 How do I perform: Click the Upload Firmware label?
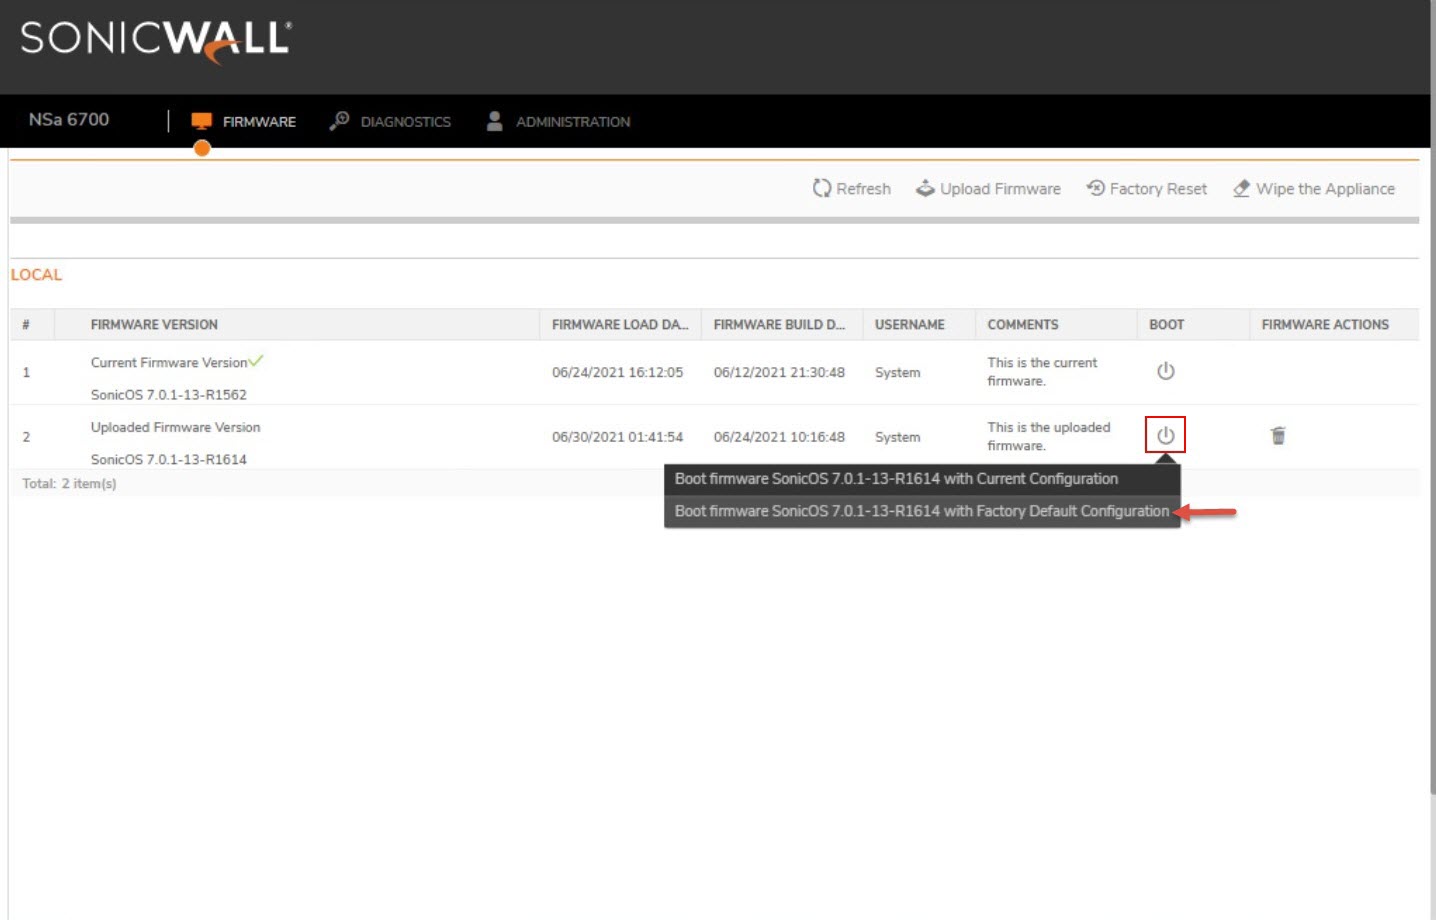click(x=1000, y=189)
